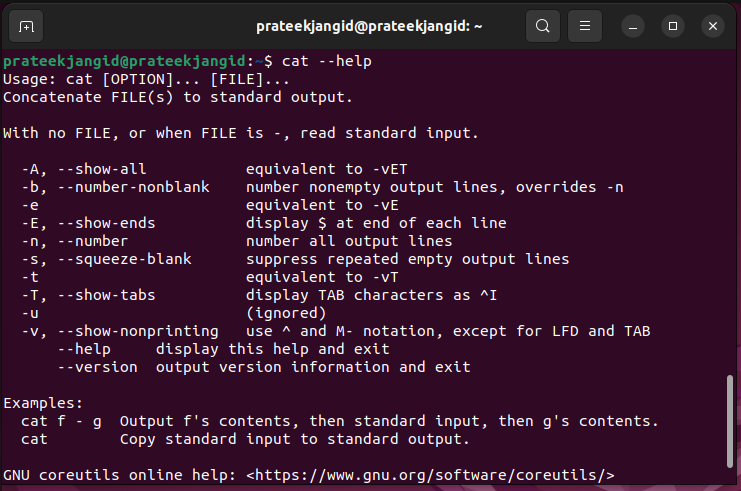
Task: Click the terminal vertical scrollbar thumb
Action: (x=730, y=422)
